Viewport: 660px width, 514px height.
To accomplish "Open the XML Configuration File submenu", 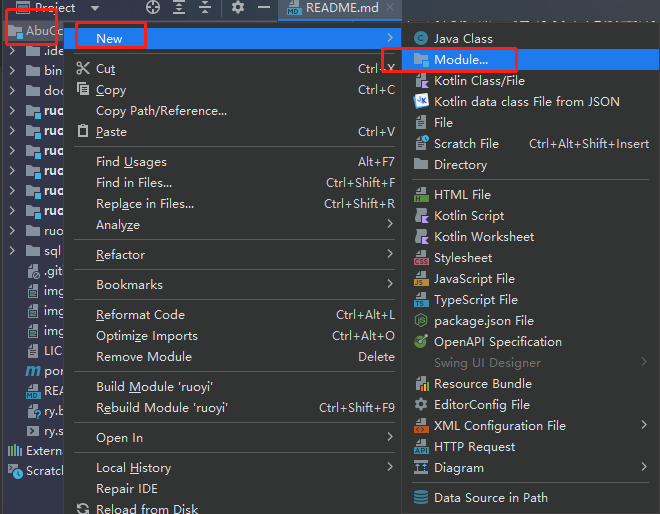I will pos(531,426).
